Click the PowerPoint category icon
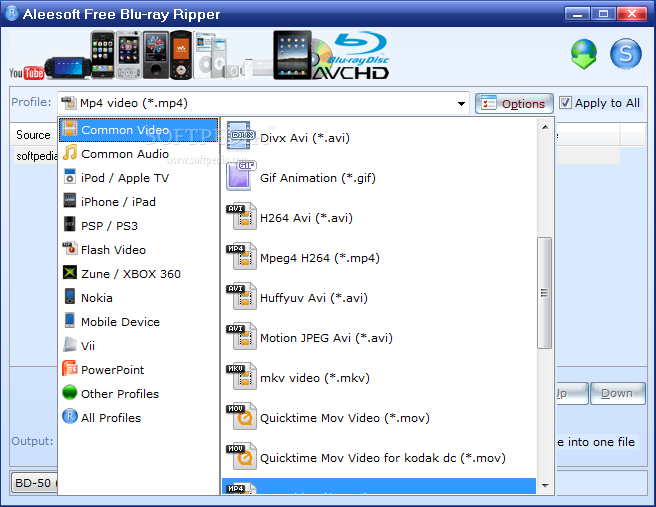656x507 pixels. pyautogui.click(x=70, y=369)
